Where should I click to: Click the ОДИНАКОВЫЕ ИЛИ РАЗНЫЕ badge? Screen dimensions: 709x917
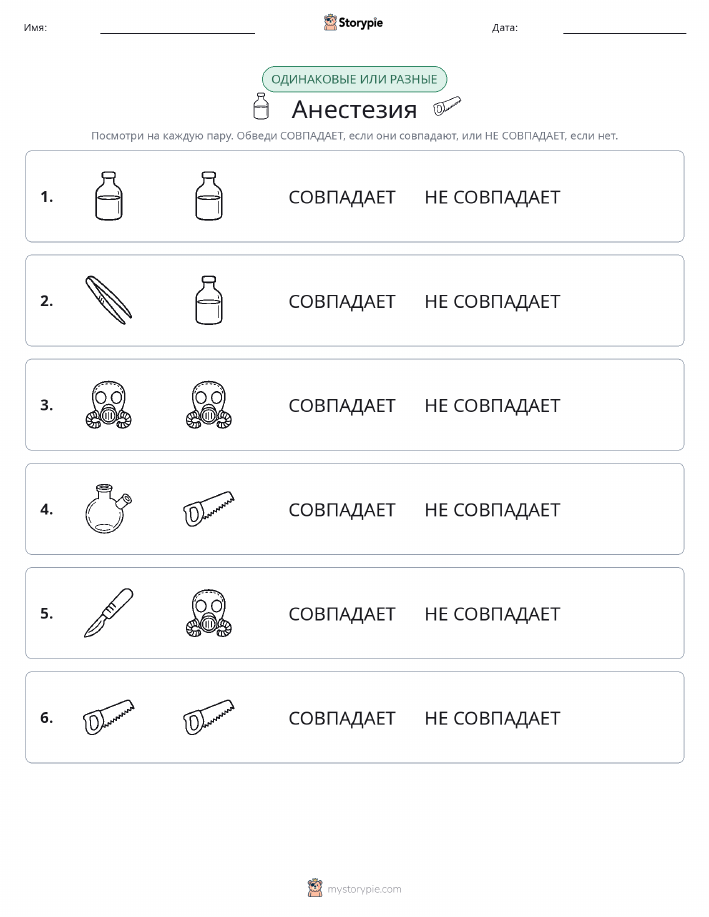(354, 79)
